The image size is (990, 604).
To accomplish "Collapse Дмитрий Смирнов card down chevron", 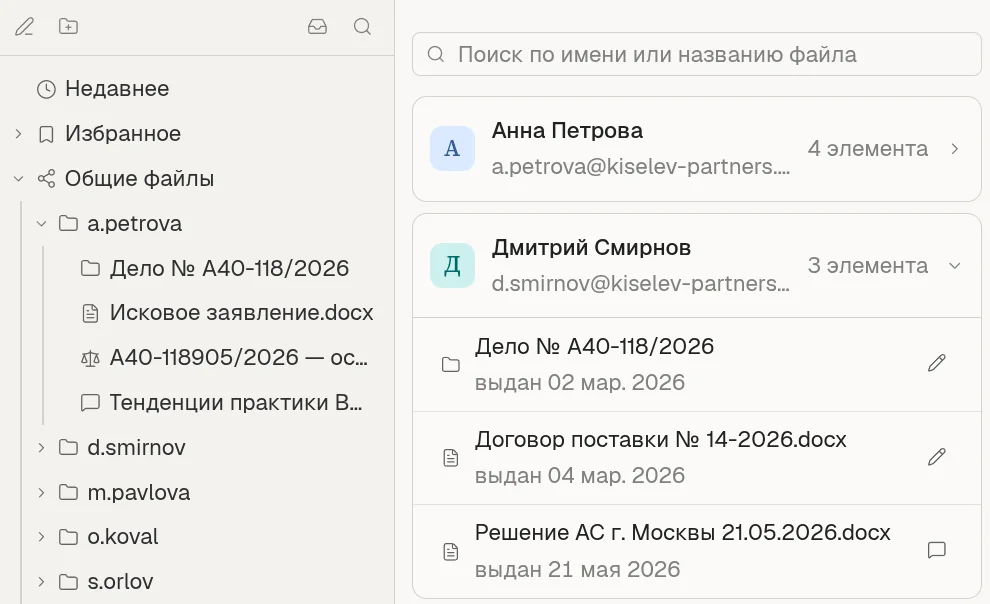I will coord(955,266).
